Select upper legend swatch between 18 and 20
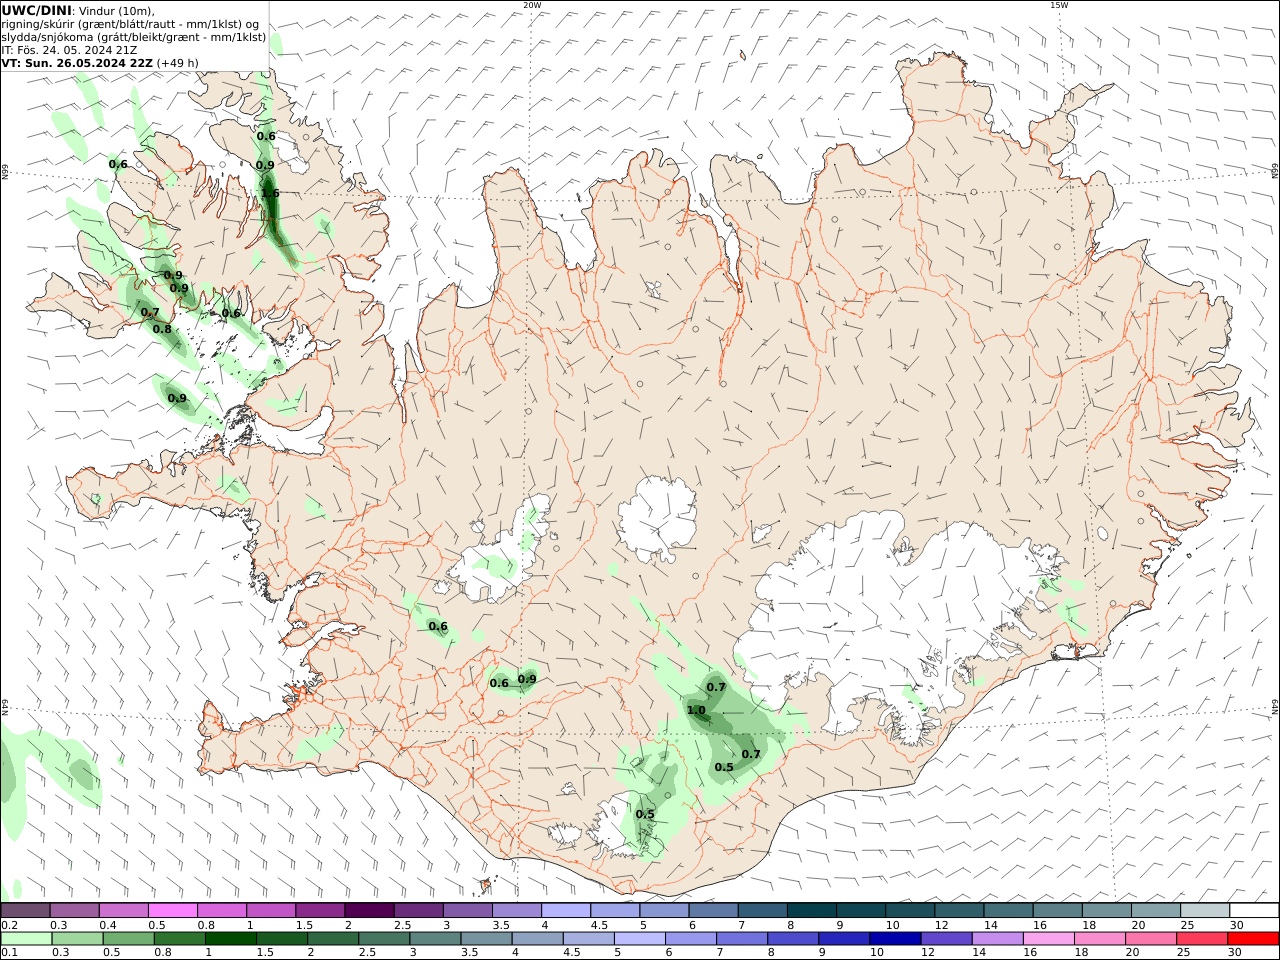 click(x=1106, y=911)
